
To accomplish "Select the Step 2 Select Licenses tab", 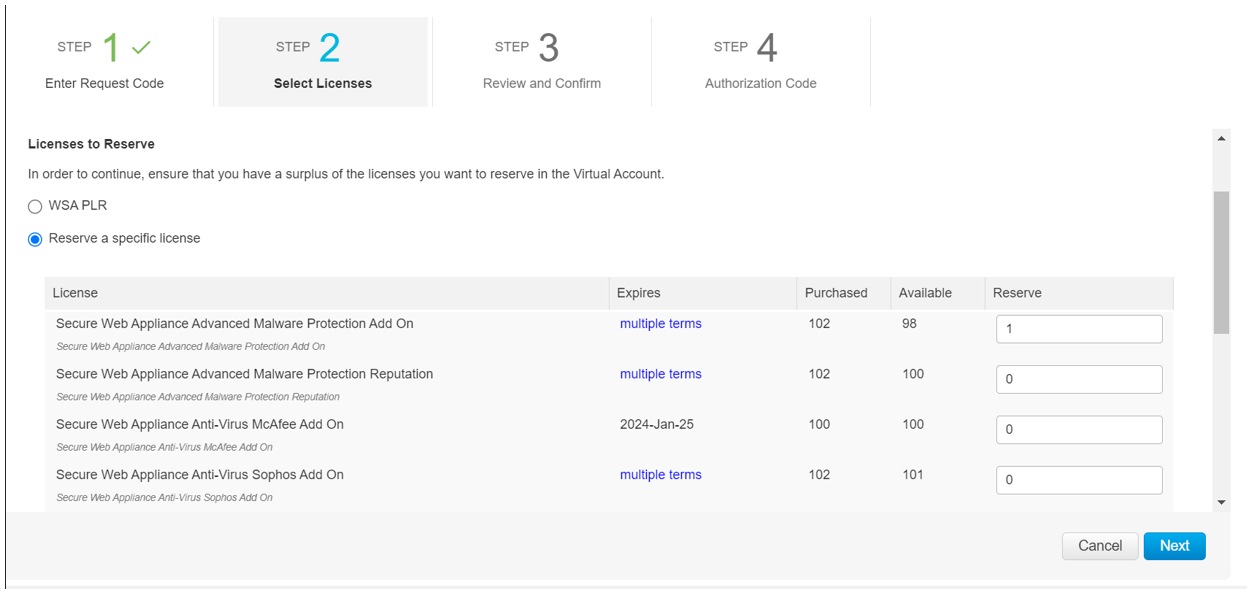I will coord(321,60).
